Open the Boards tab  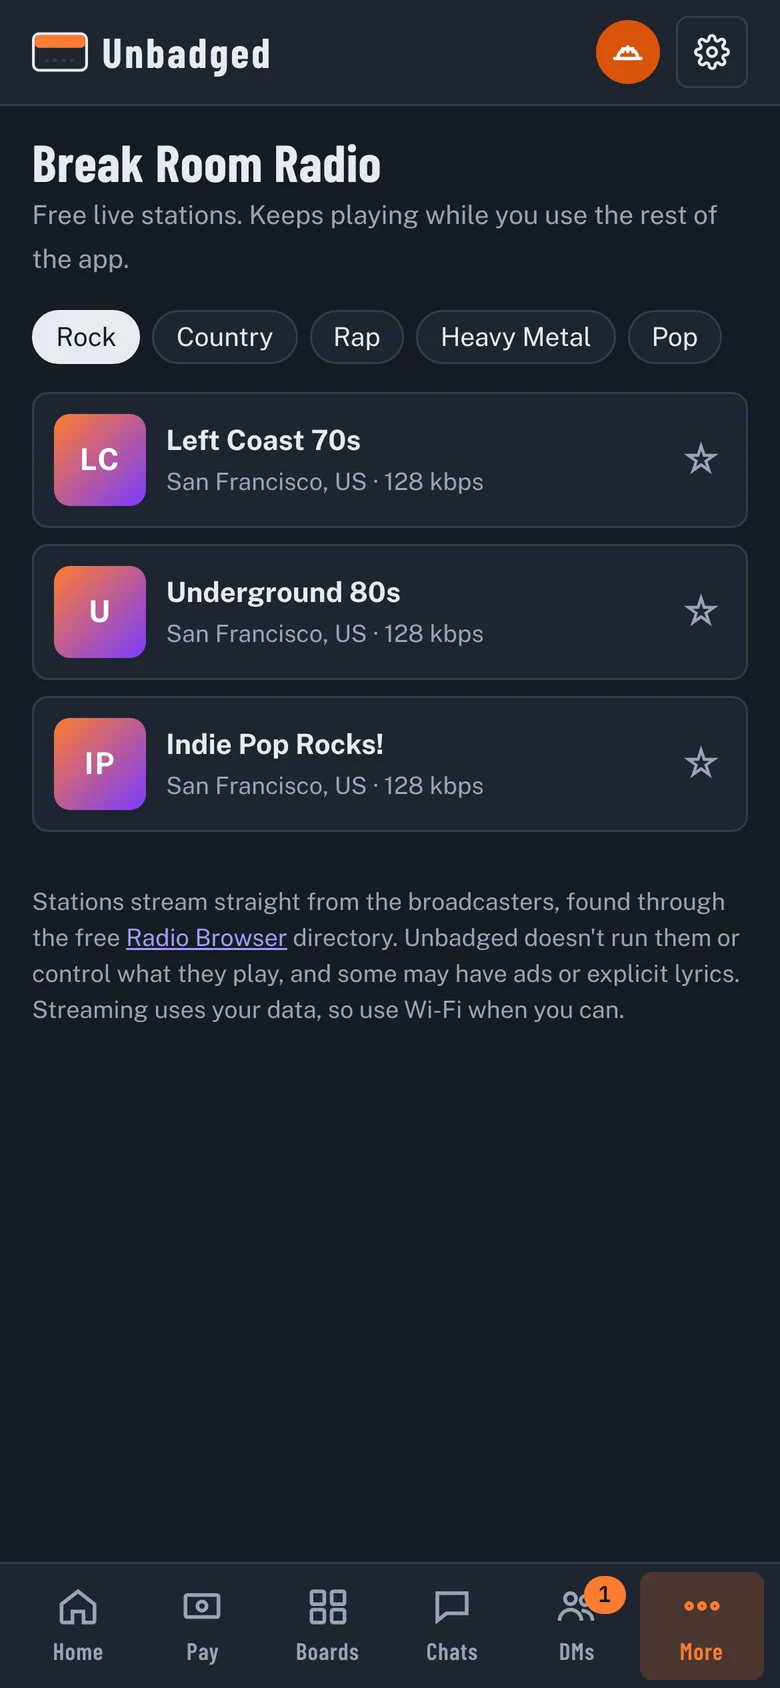pyautogui.click(x=327, y=1626)
